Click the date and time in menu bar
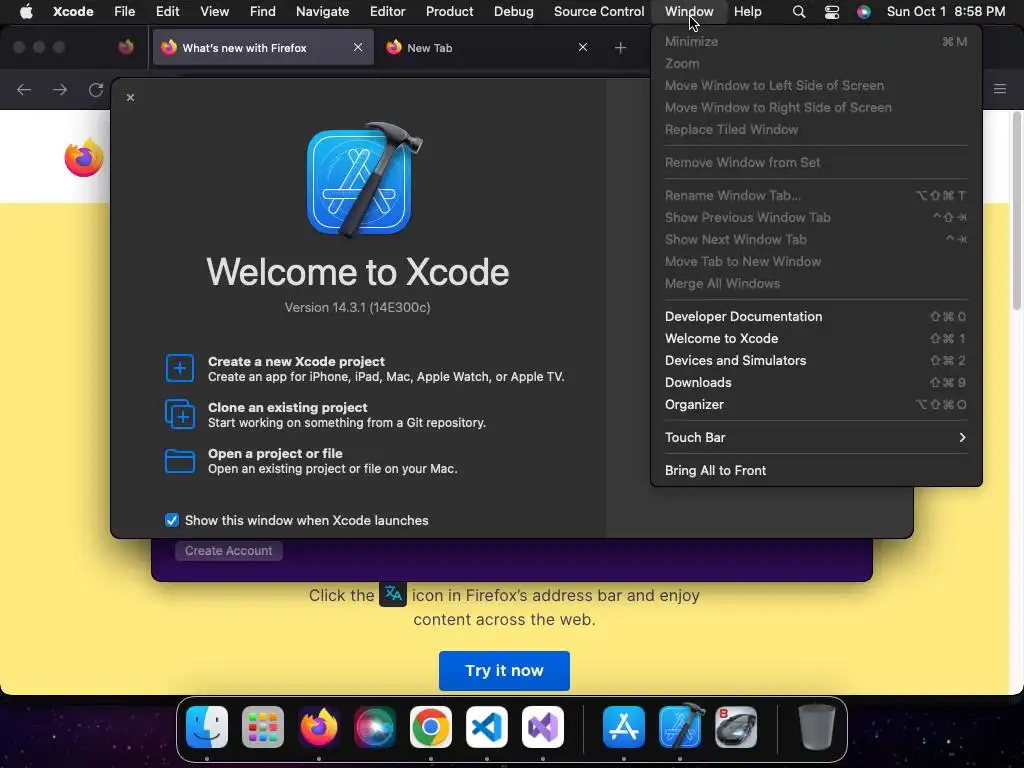This screenshot has width=1024, height=768. coord(946,12)
